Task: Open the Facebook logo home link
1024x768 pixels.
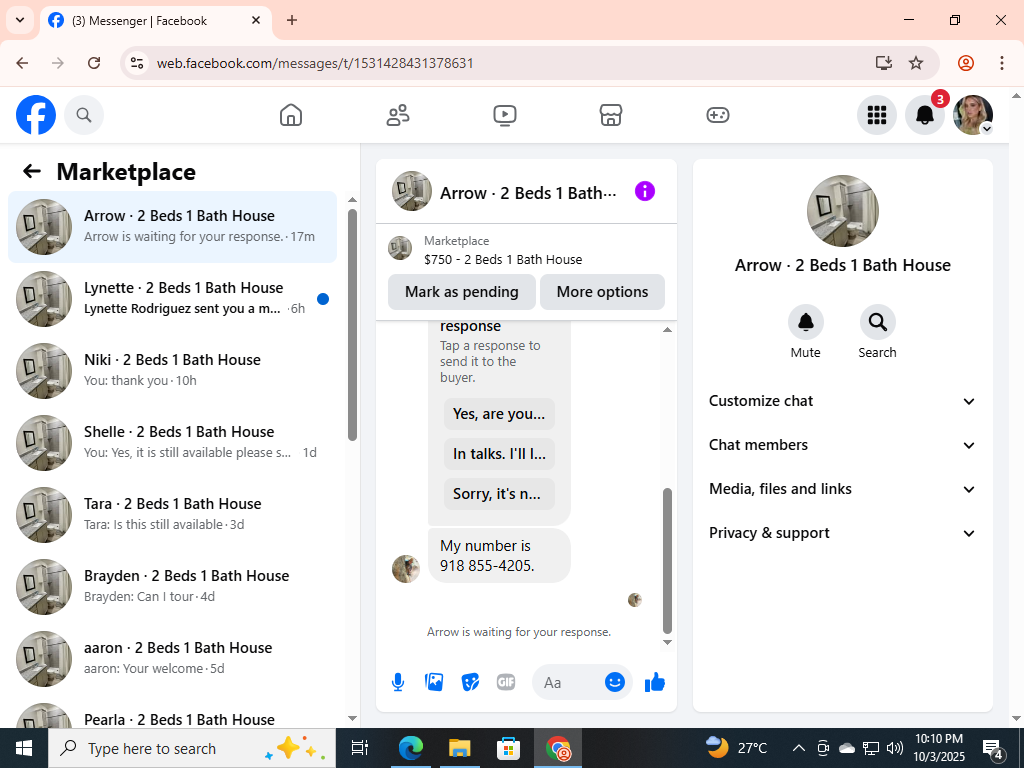Action: (36, 115)
